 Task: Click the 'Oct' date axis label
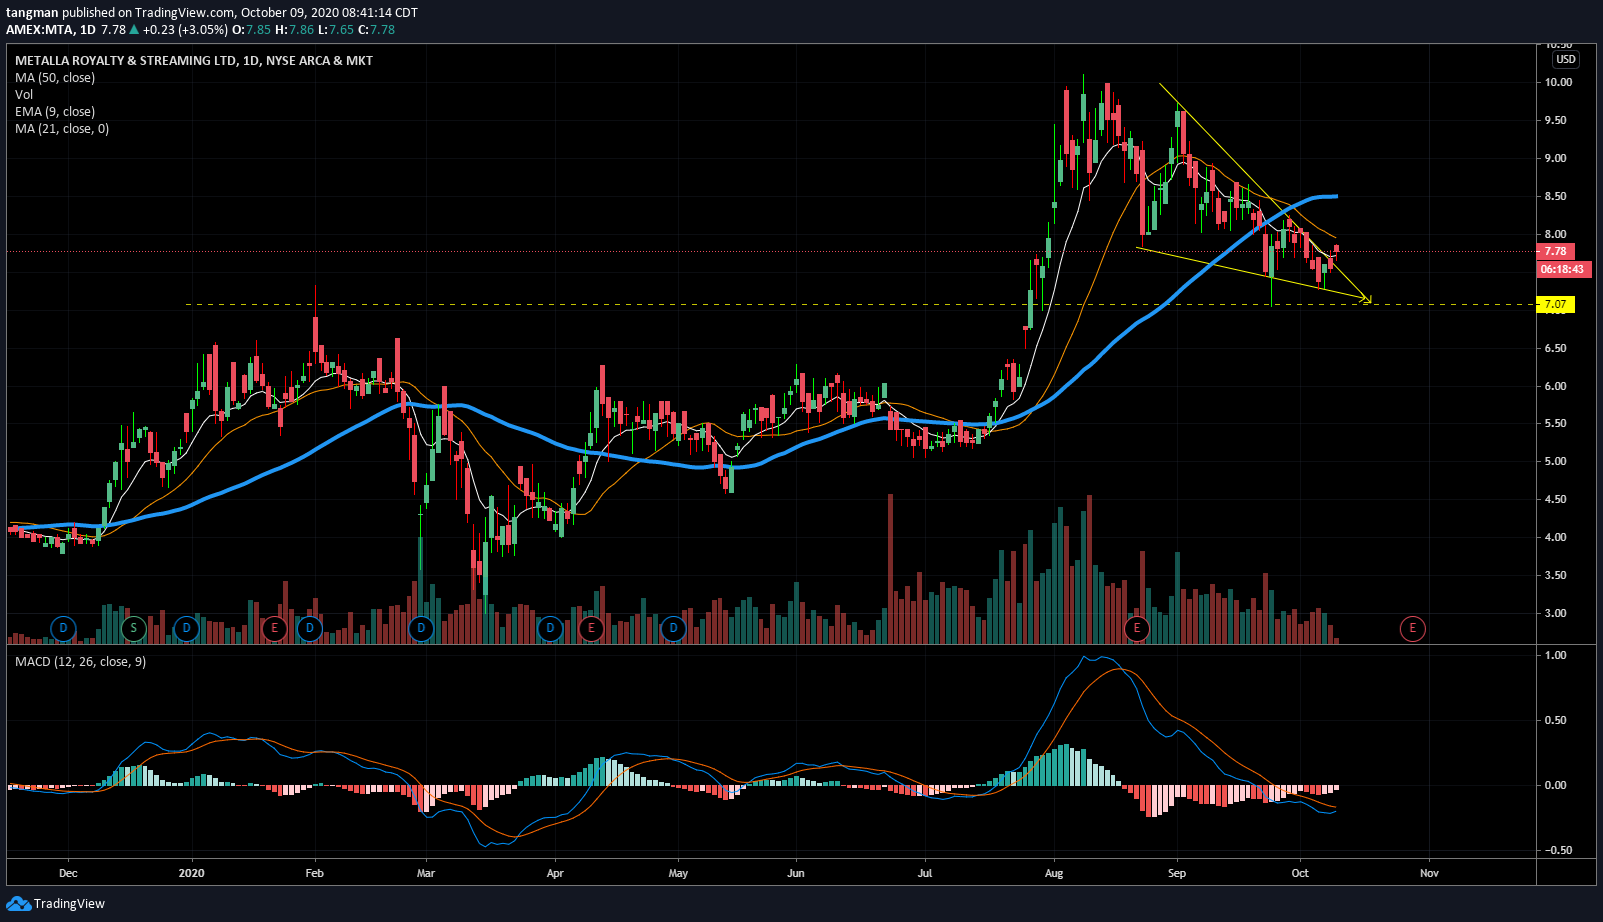(x=1300, y=873)
